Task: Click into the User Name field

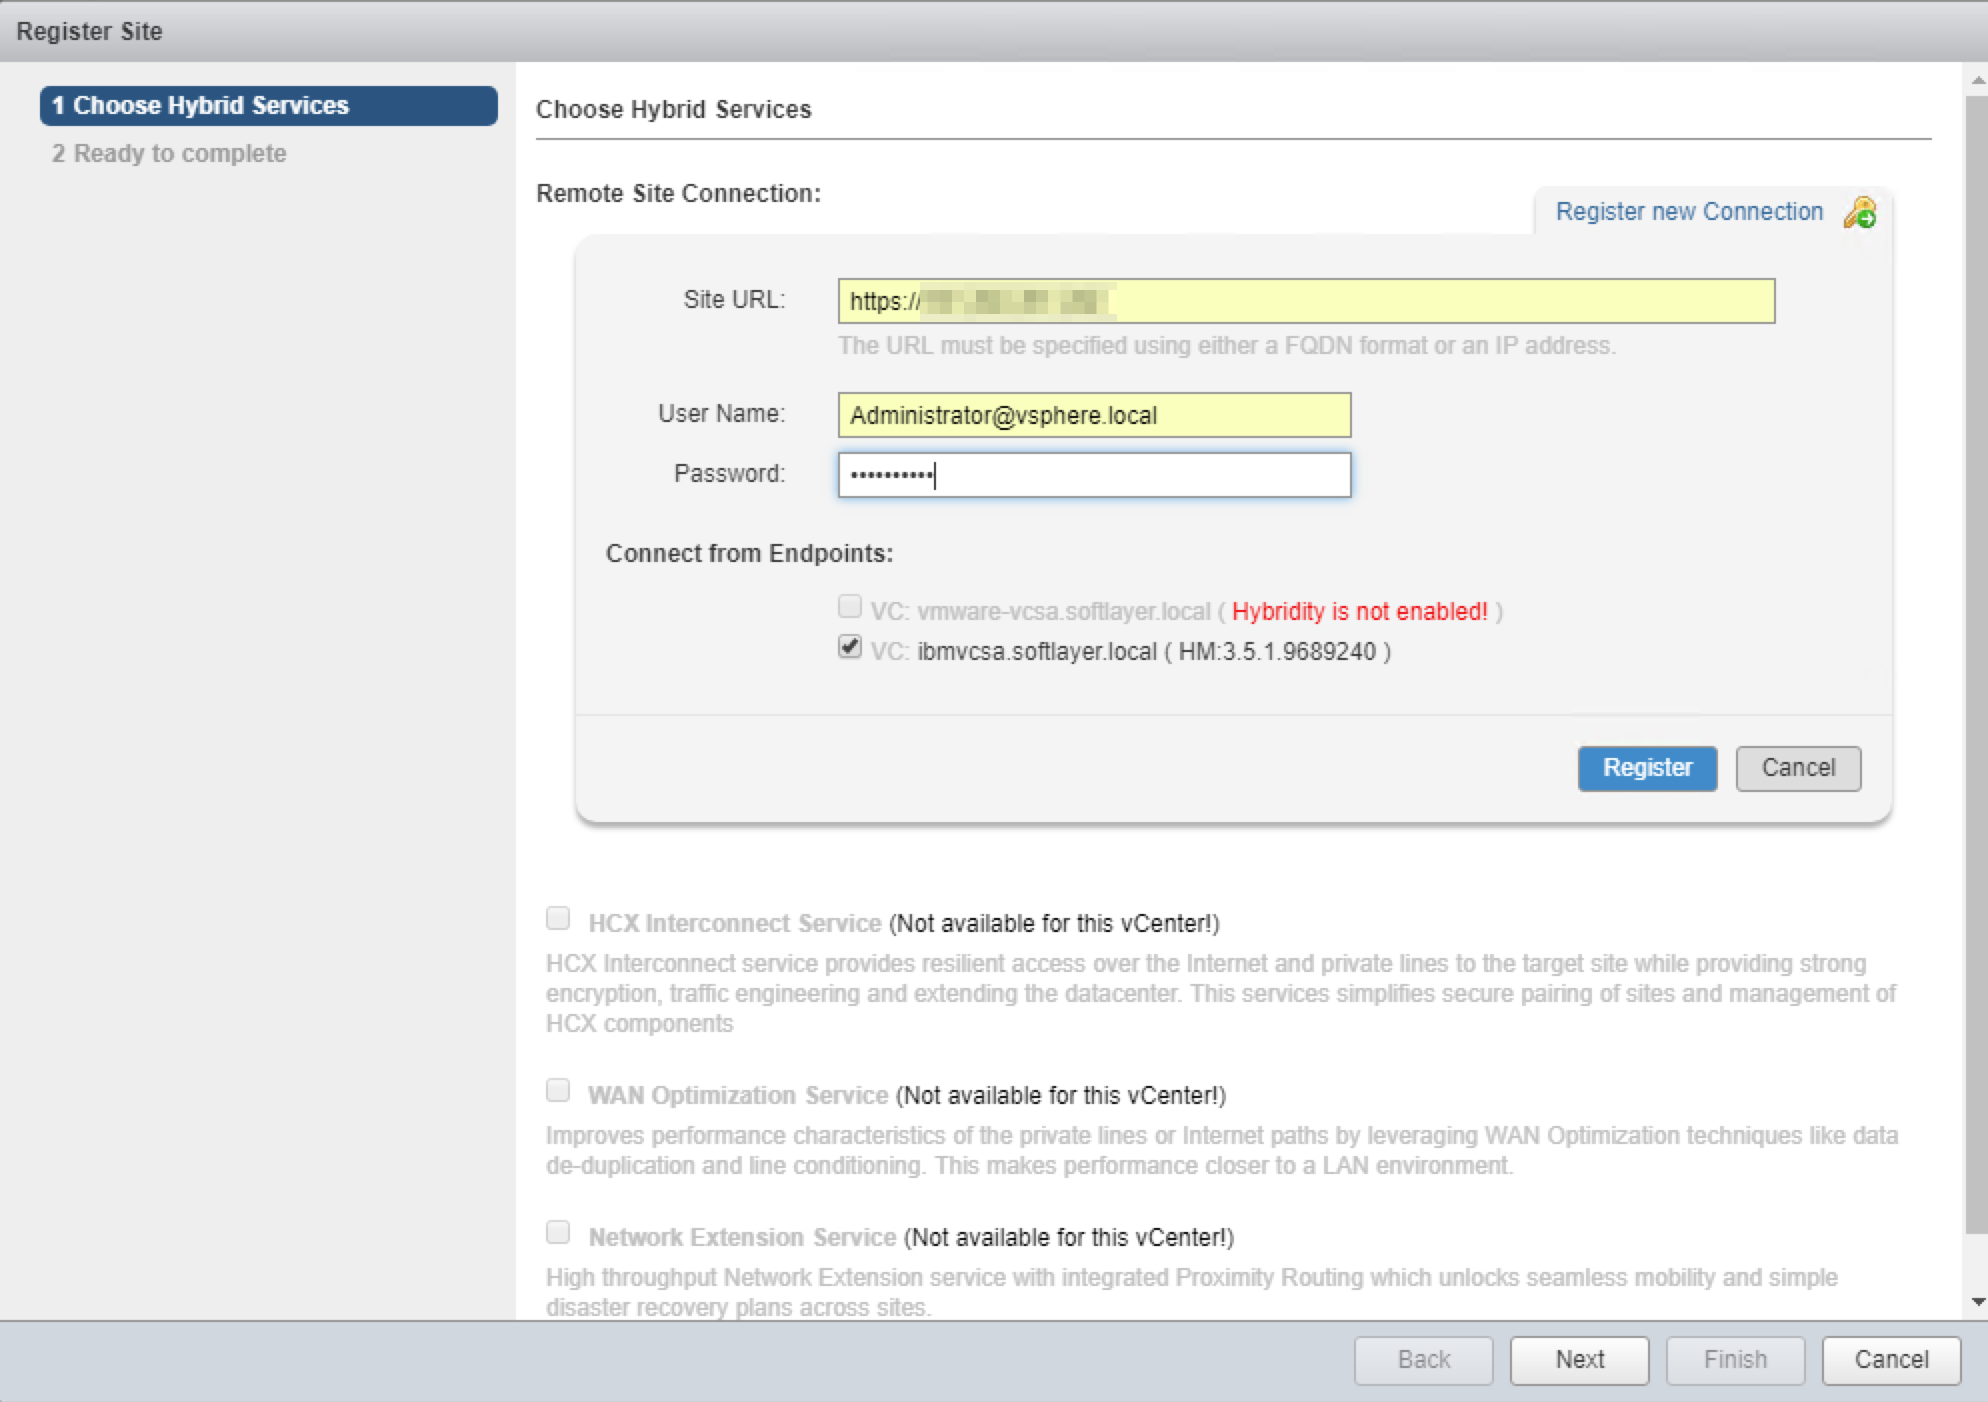Action: pos(1094,415)
